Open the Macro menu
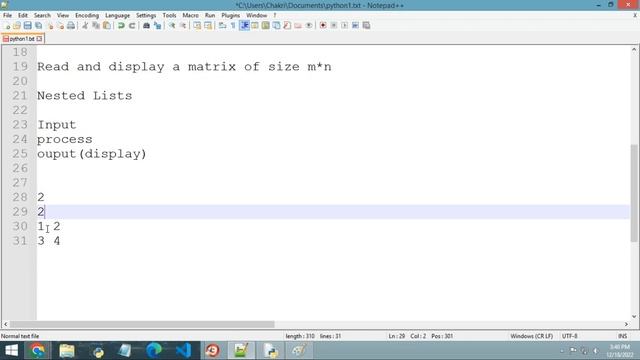This screenshot has width=640, height=360. coord(191,16)
